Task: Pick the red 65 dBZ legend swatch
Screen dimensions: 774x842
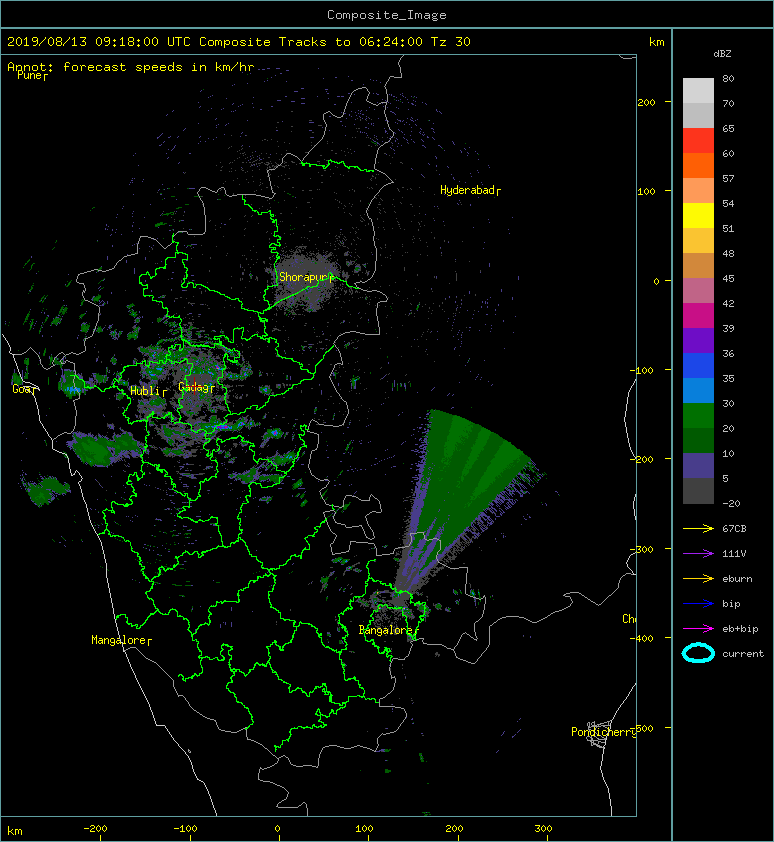Action: (x=698, y=141)
